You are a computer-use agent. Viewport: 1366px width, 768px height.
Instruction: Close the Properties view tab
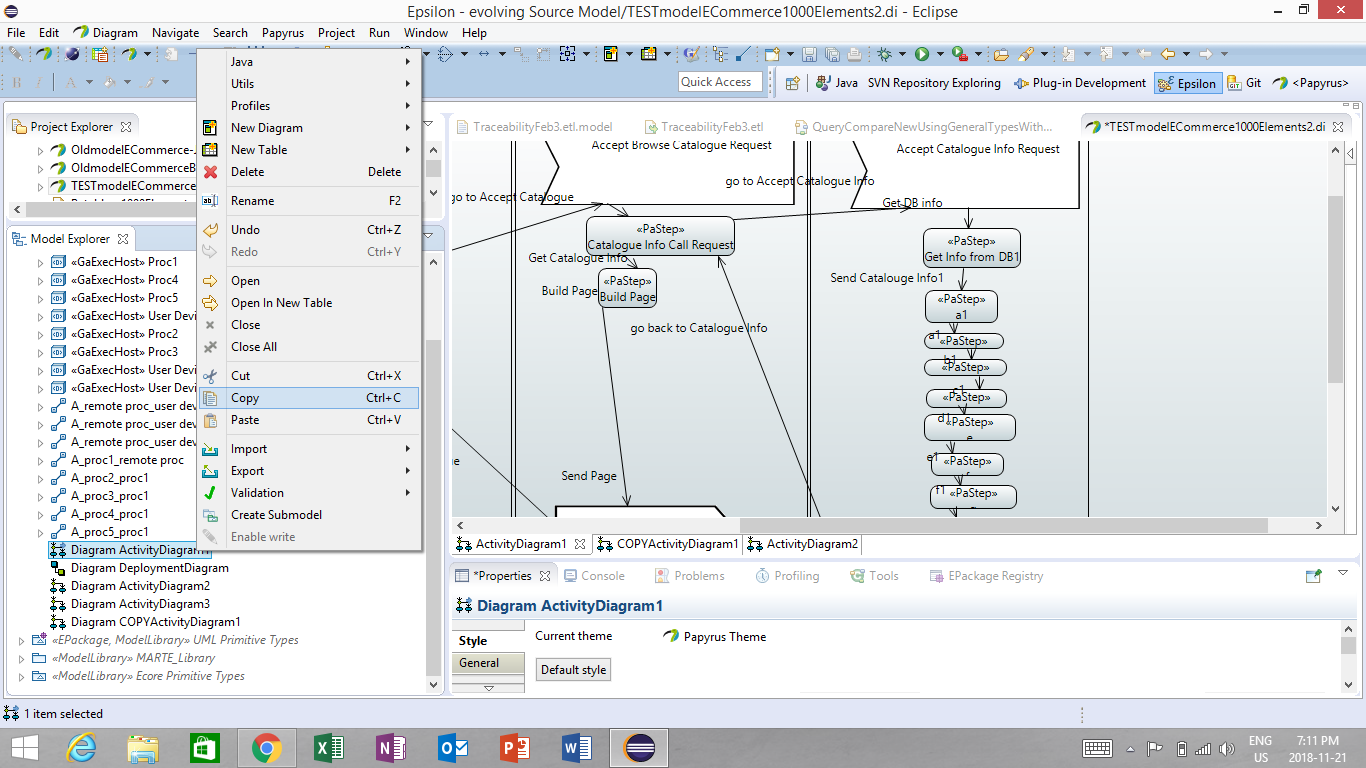tap(545, 576)
